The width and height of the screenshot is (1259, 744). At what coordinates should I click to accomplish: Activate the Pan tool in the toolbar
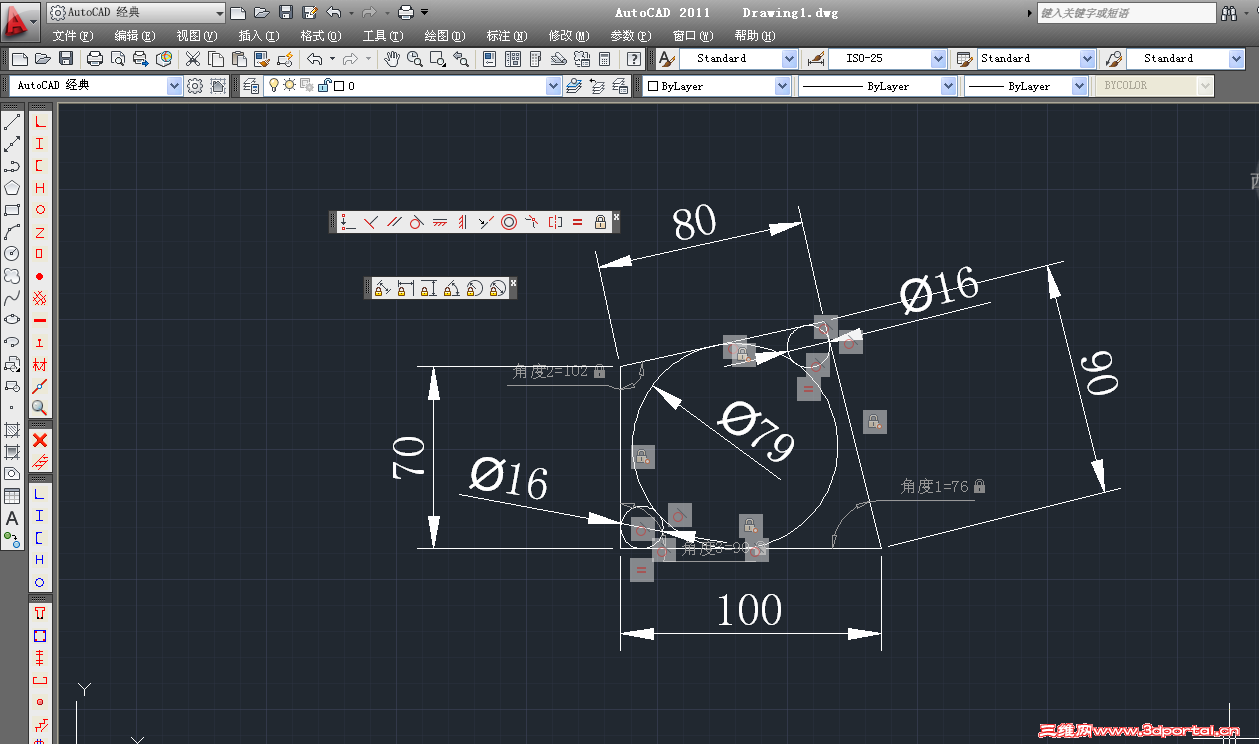coord(393,58)
